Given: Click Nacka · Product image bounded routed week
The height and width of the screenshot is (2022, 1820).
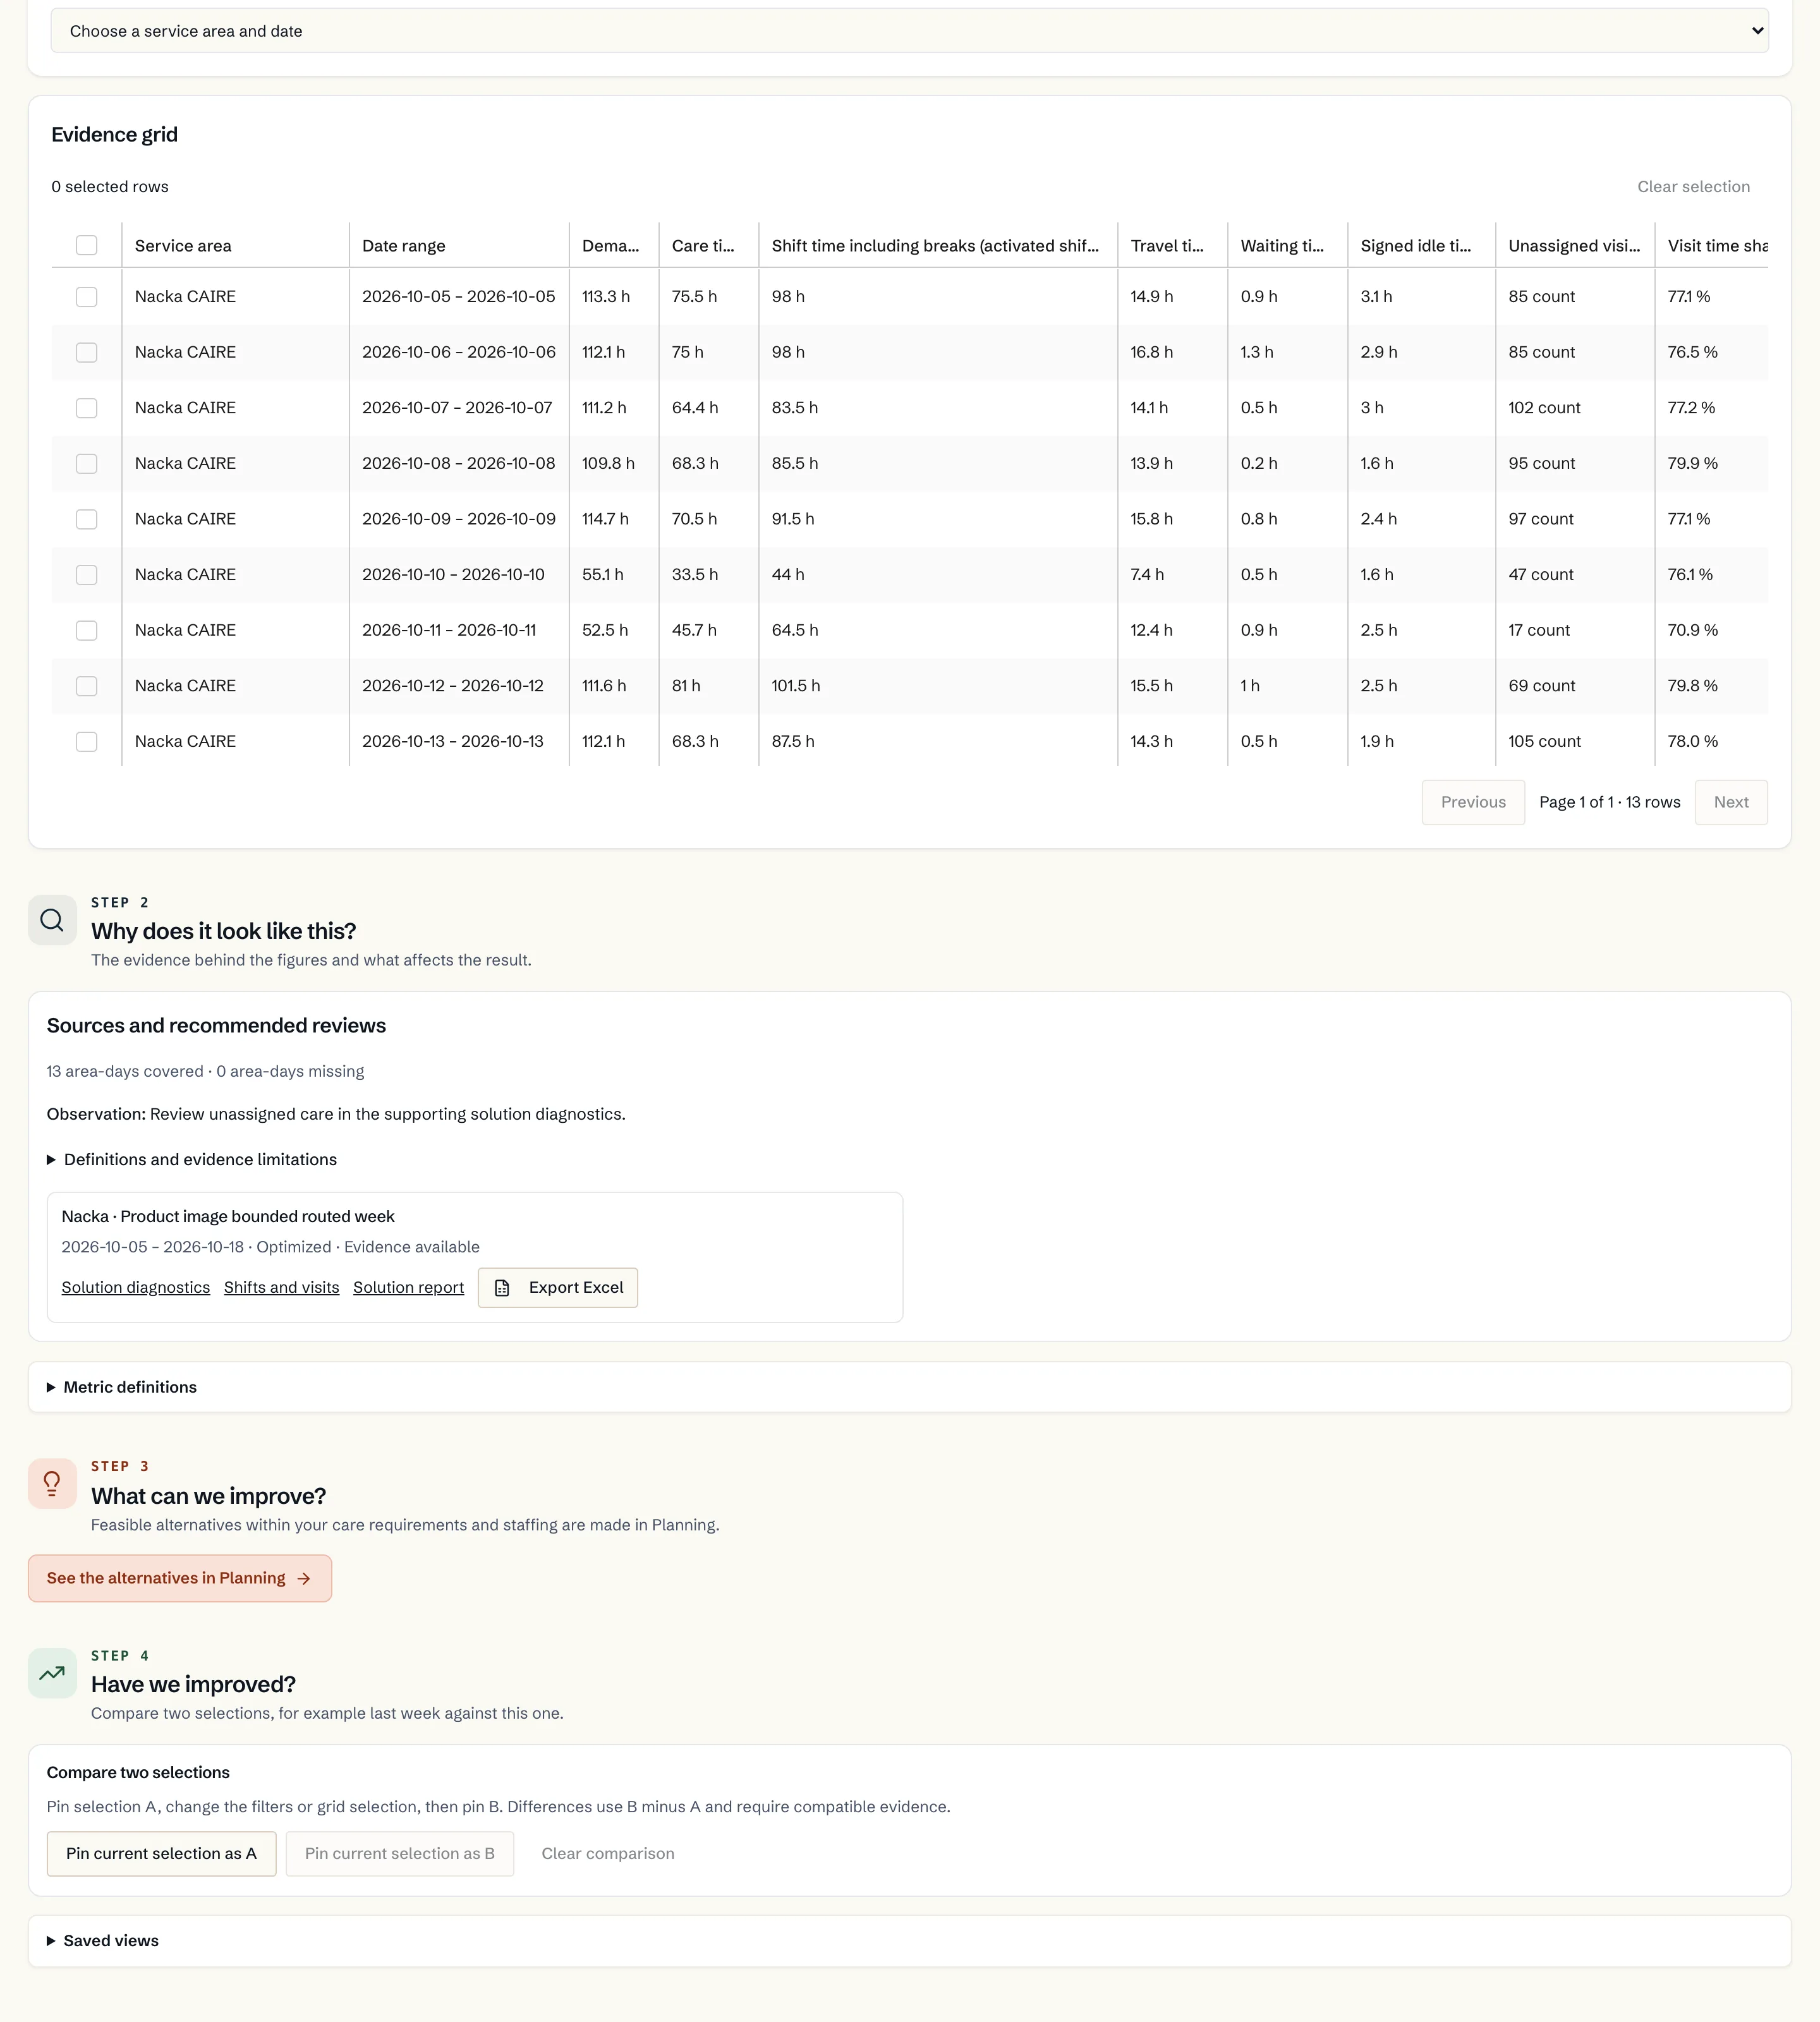Looking at the screenshot, I should 228,1217.
